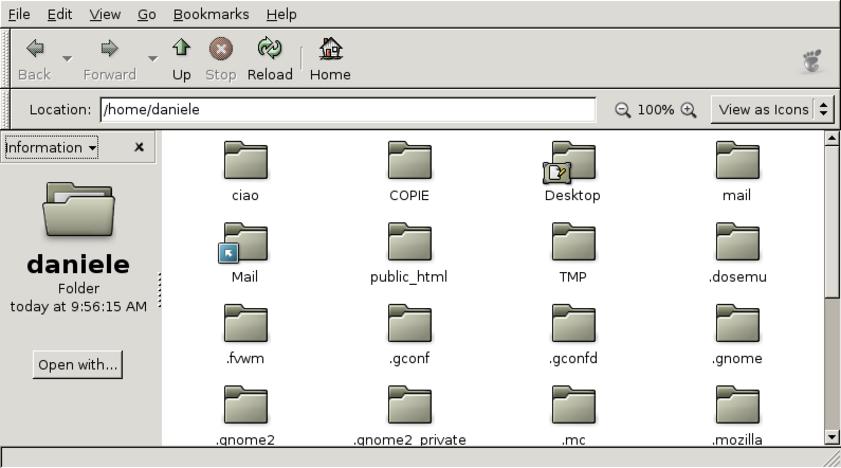Viewport: 841px width, 468px height.
Task: Click the scrollbar down arrow
Action: point(832,437)
